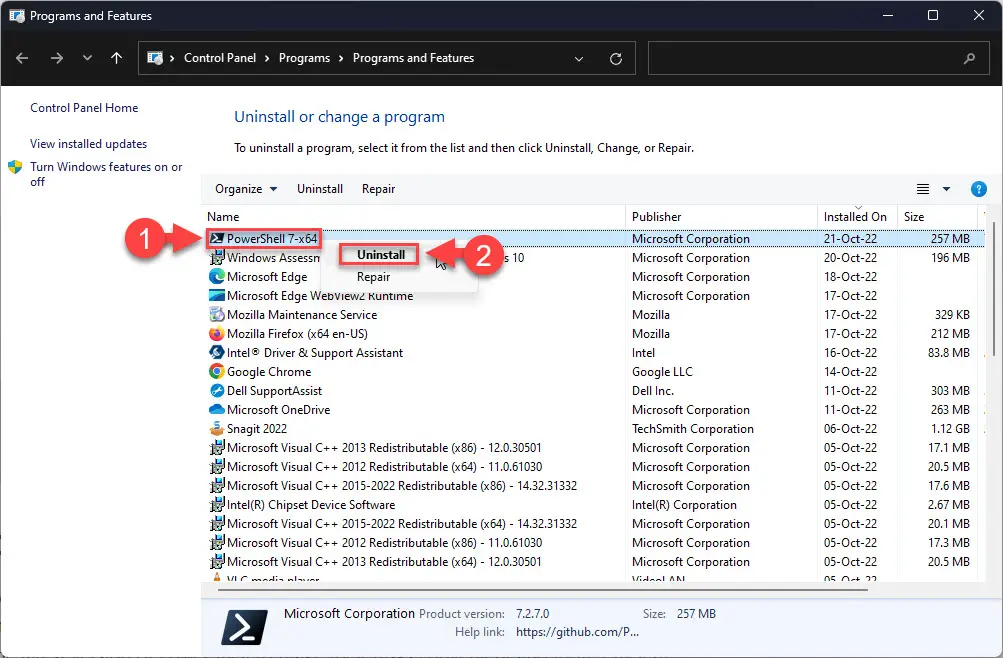Click Repair in the toolbar
Screen dimensions: 1003x658
tap(378, 189)
